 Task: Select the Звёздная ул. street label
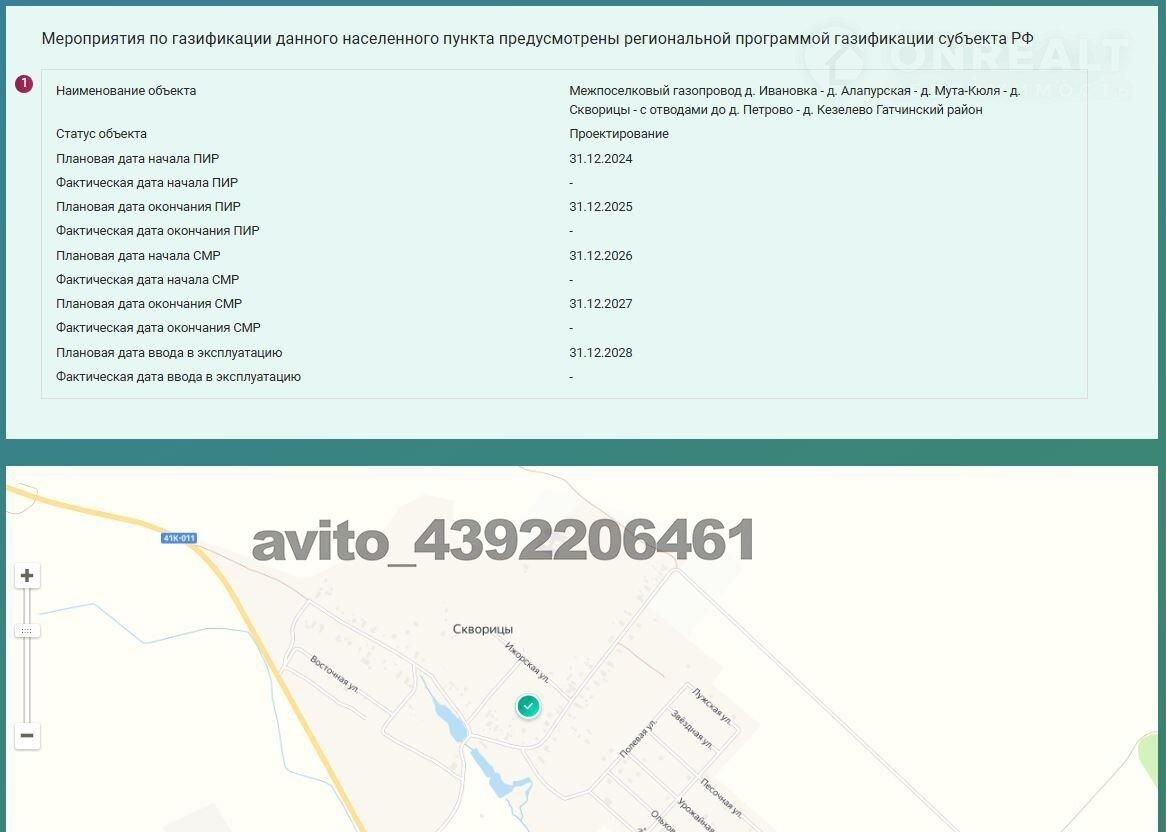click(692, 728)
